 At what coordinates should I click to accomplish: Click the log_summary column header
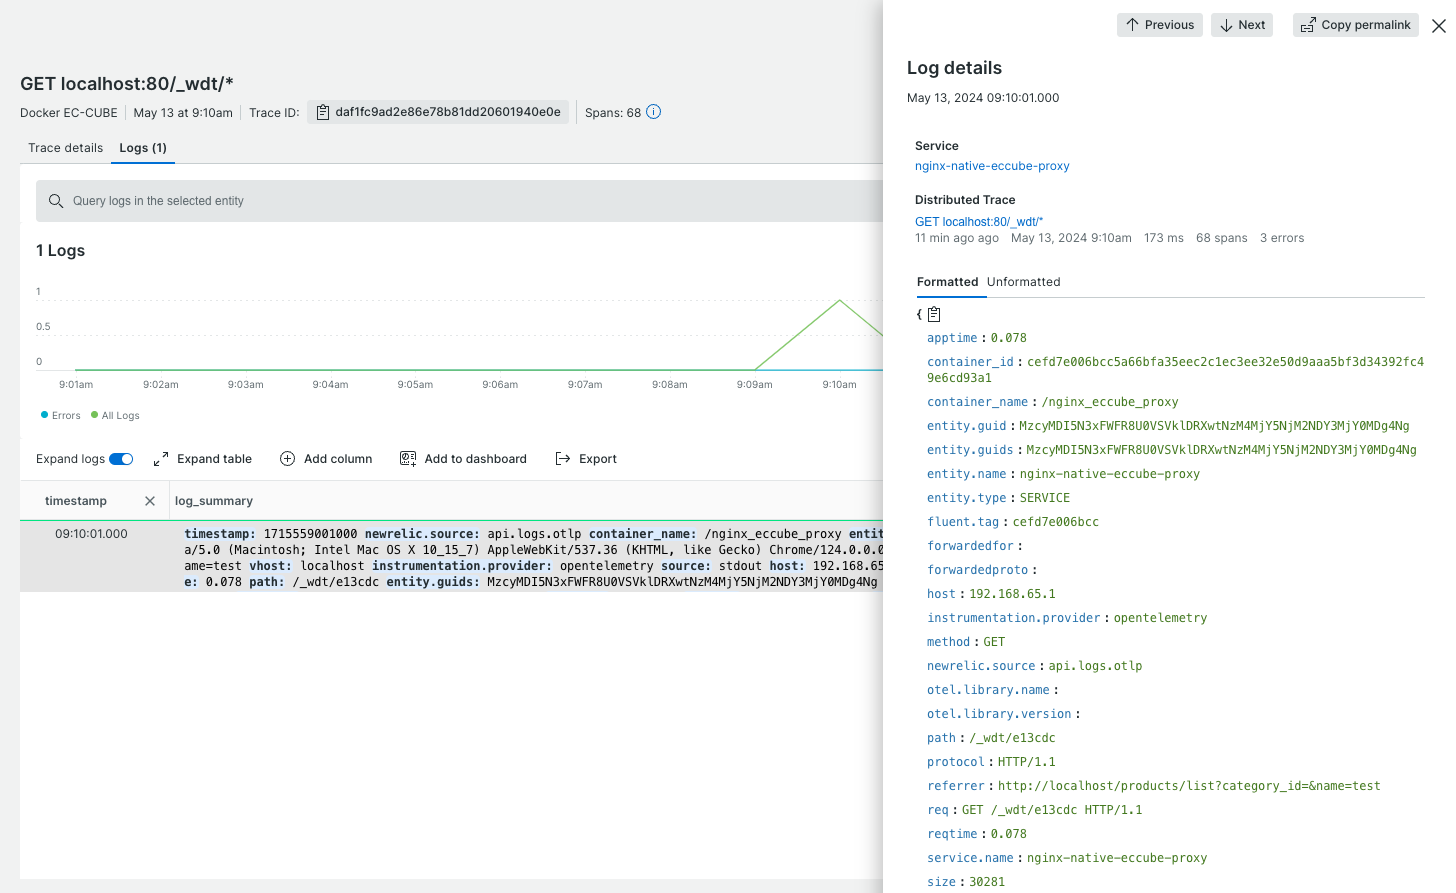coord(214,501)
